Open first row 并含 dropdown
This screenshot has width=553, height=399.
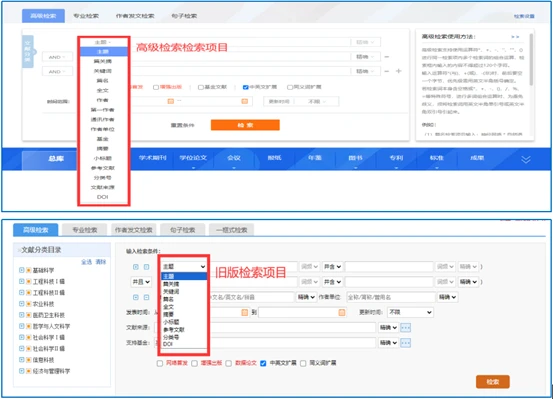tap(332, 267)
